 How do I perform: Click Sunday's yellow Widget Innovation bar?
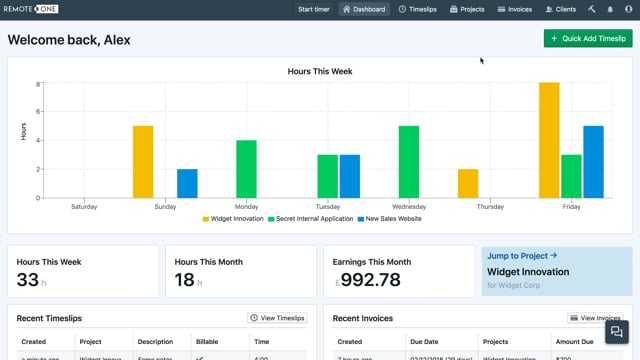(x=143, y=162)
